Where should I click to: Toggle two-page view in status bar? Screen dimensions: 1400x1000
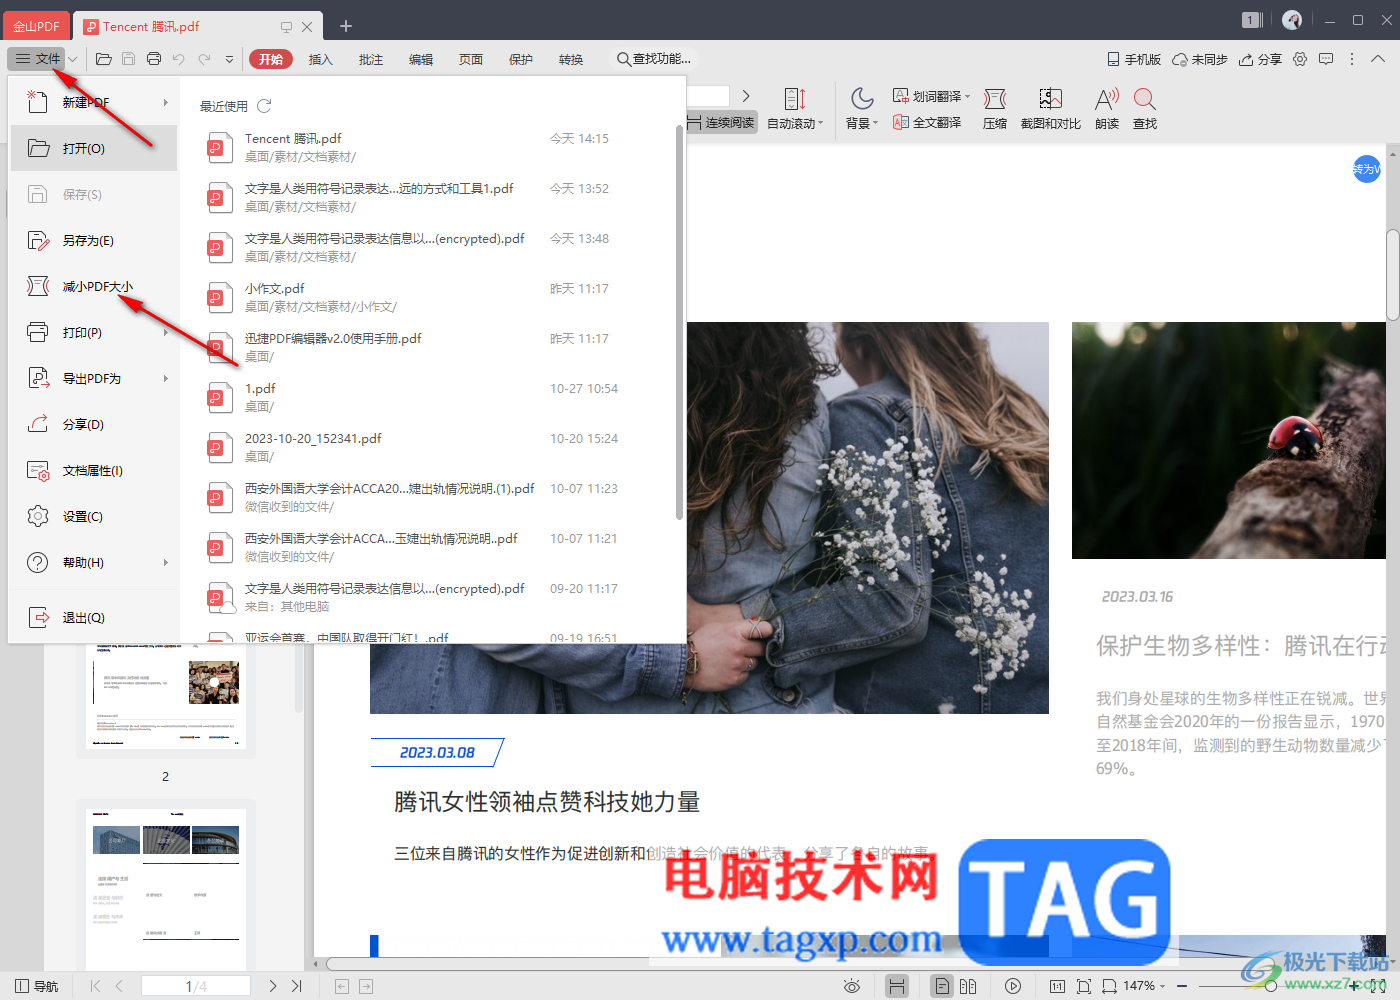coord(968,986)
